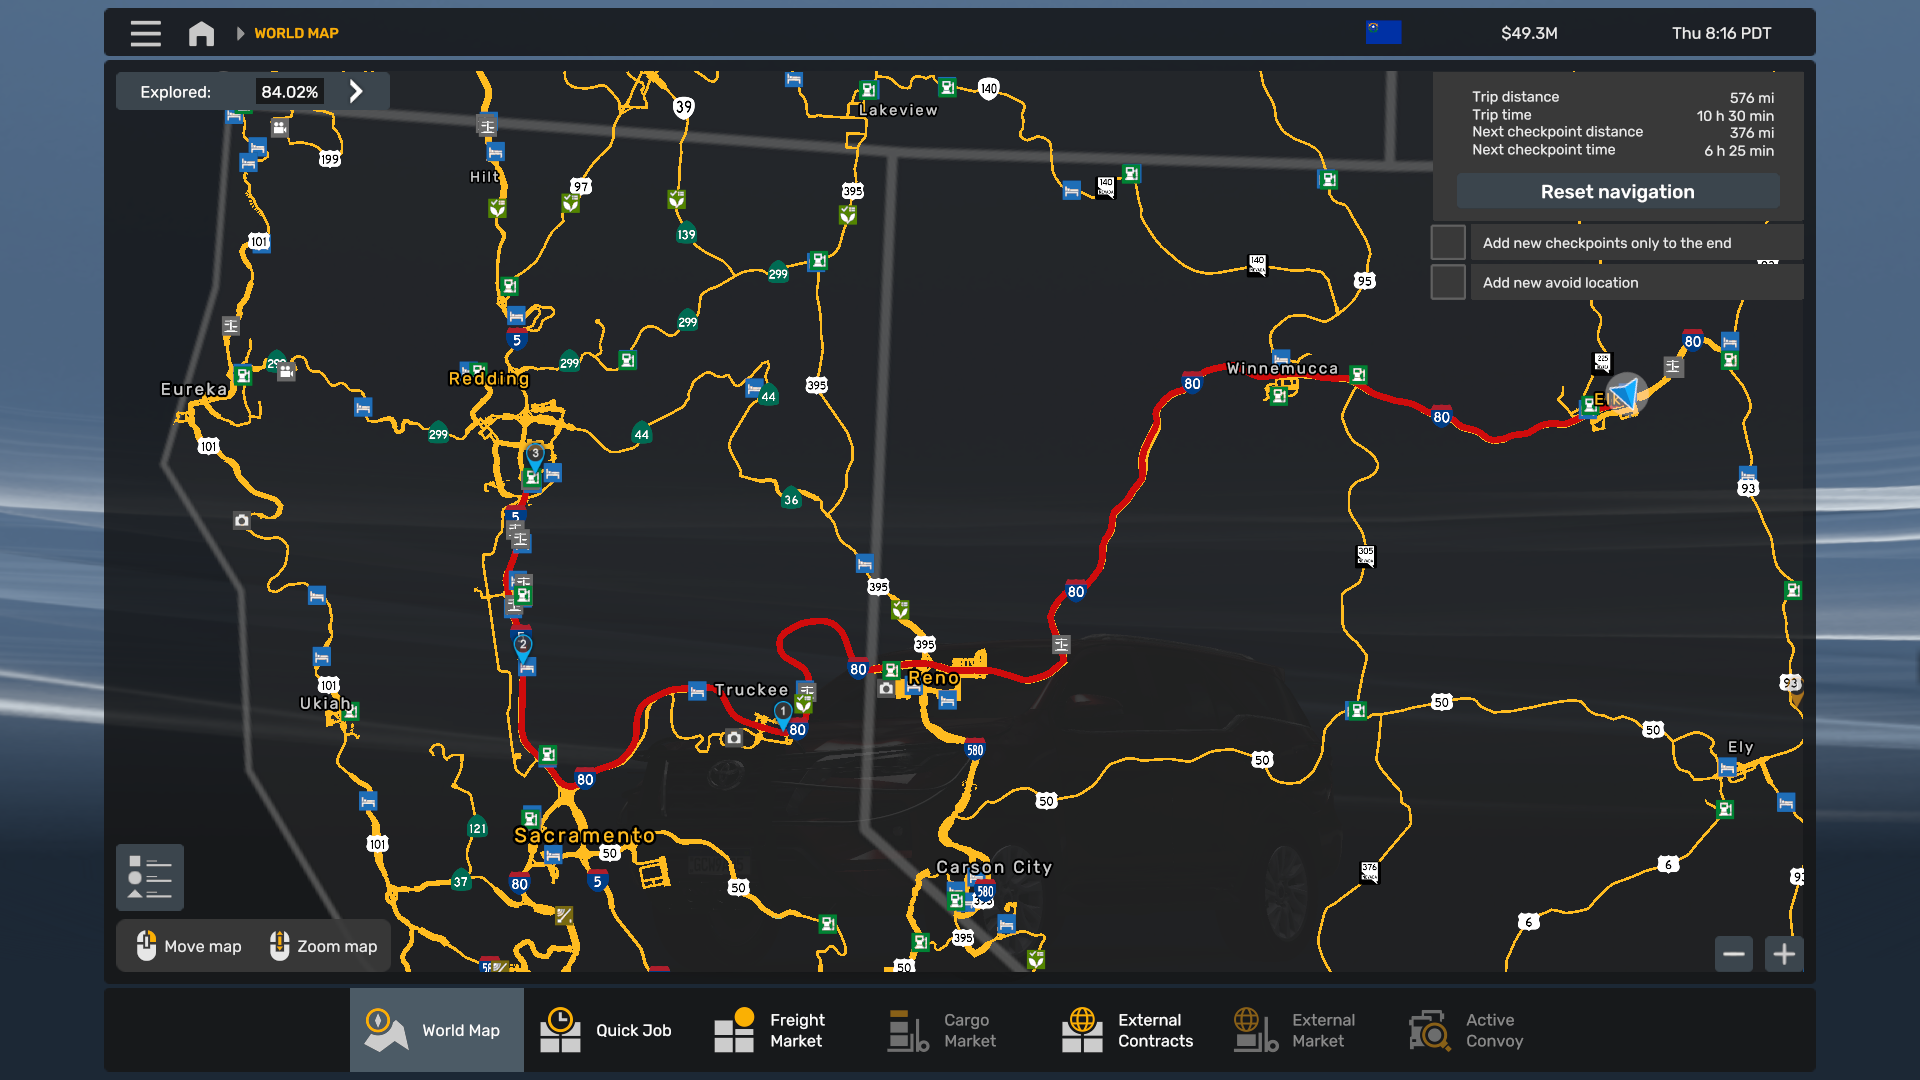Zoom out with the minus button
The image size is (1920, 1080).
coord(1734,954)
